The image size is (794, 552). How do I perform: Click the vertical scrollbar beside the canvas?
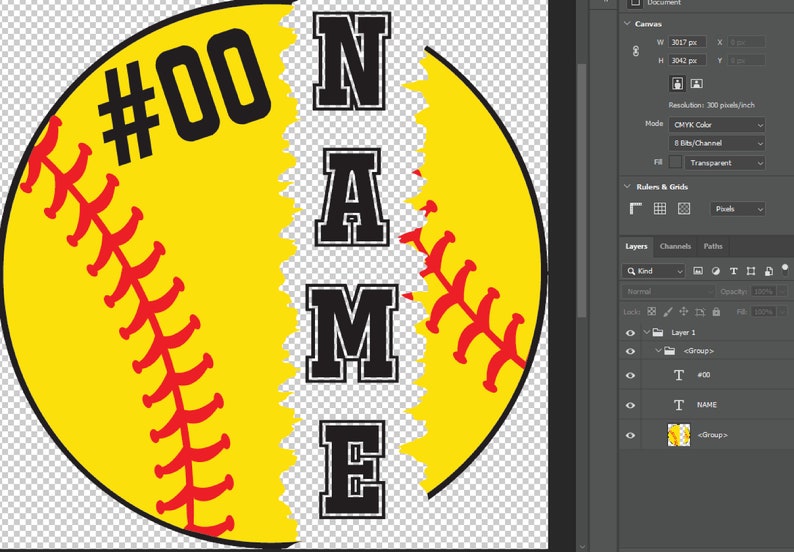pyautogui.click(x=582, y=190)
